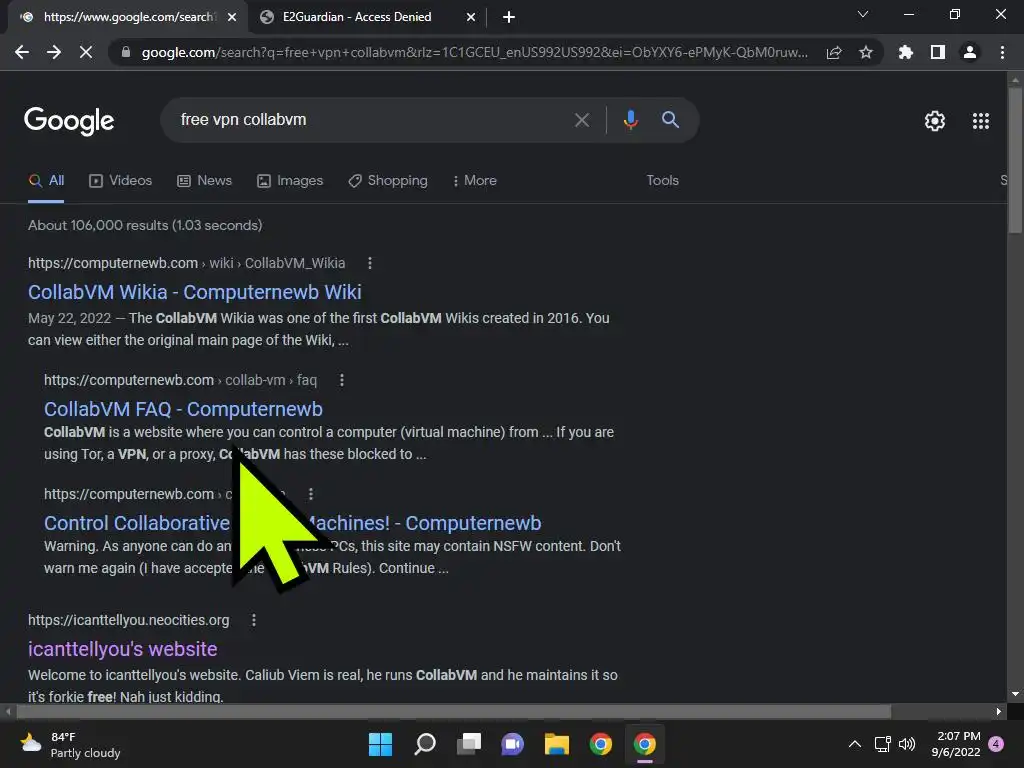Open icanttellyou's website link
The height and width of the screenshot is (768, 1024).
123,649
